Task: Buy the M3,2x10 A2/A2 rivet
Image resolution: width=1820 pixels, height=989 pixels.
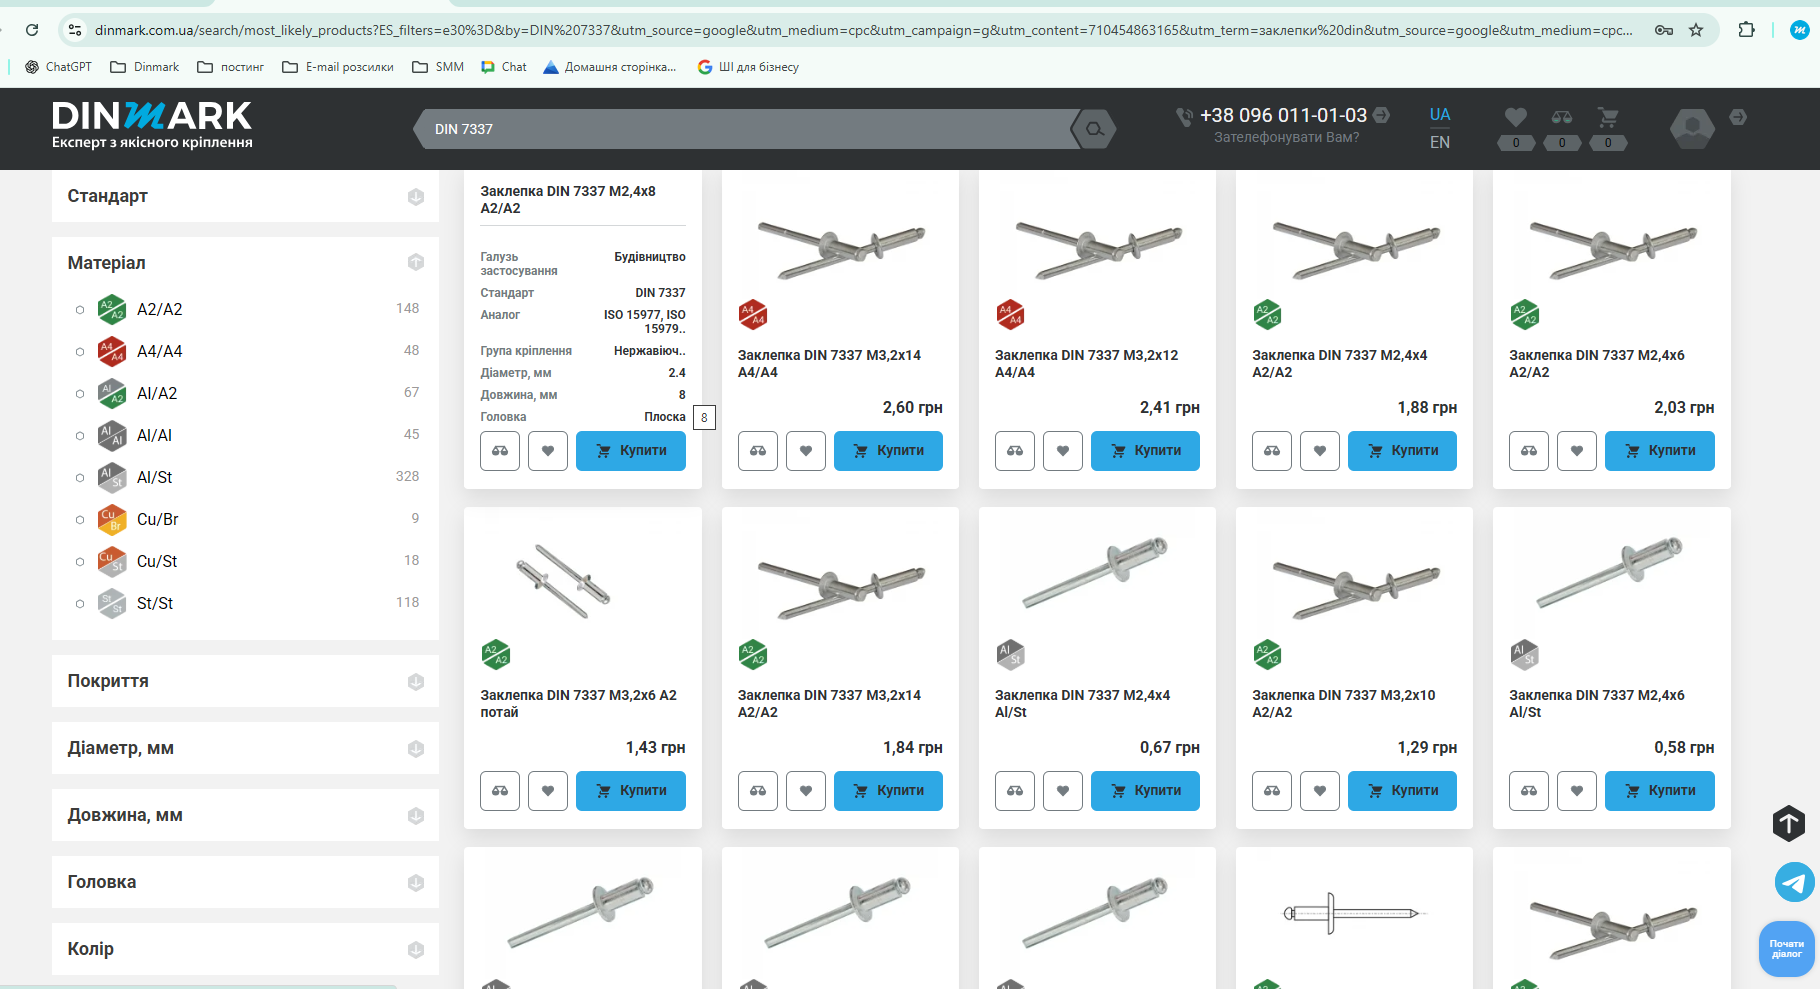Action: (1402, 791)
